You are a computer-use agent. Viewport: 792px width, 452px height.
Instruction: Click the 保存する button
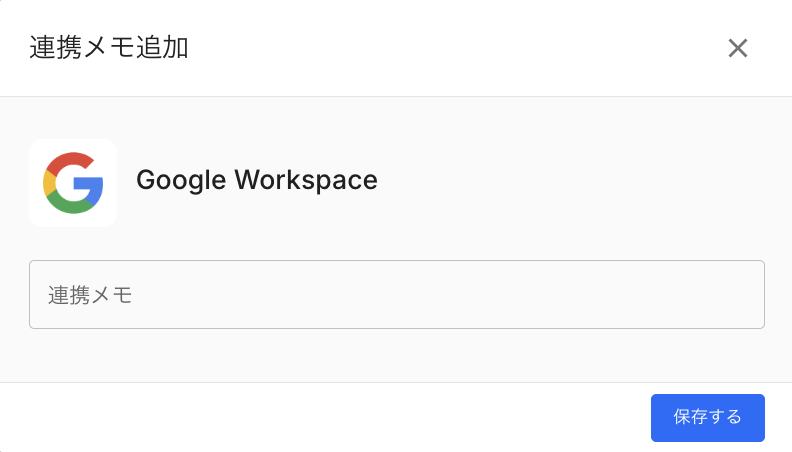[707, 417]
